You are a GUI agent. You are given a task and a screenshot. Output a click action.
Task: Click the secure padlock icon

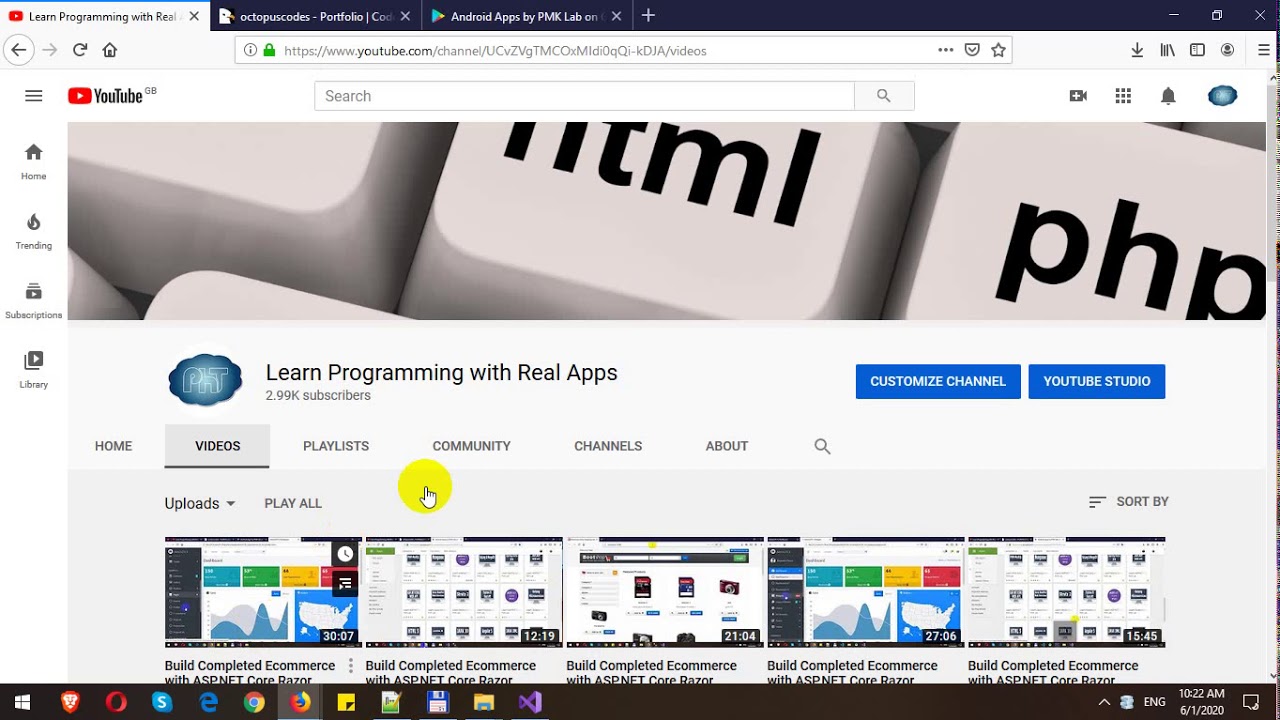[269, 50]
